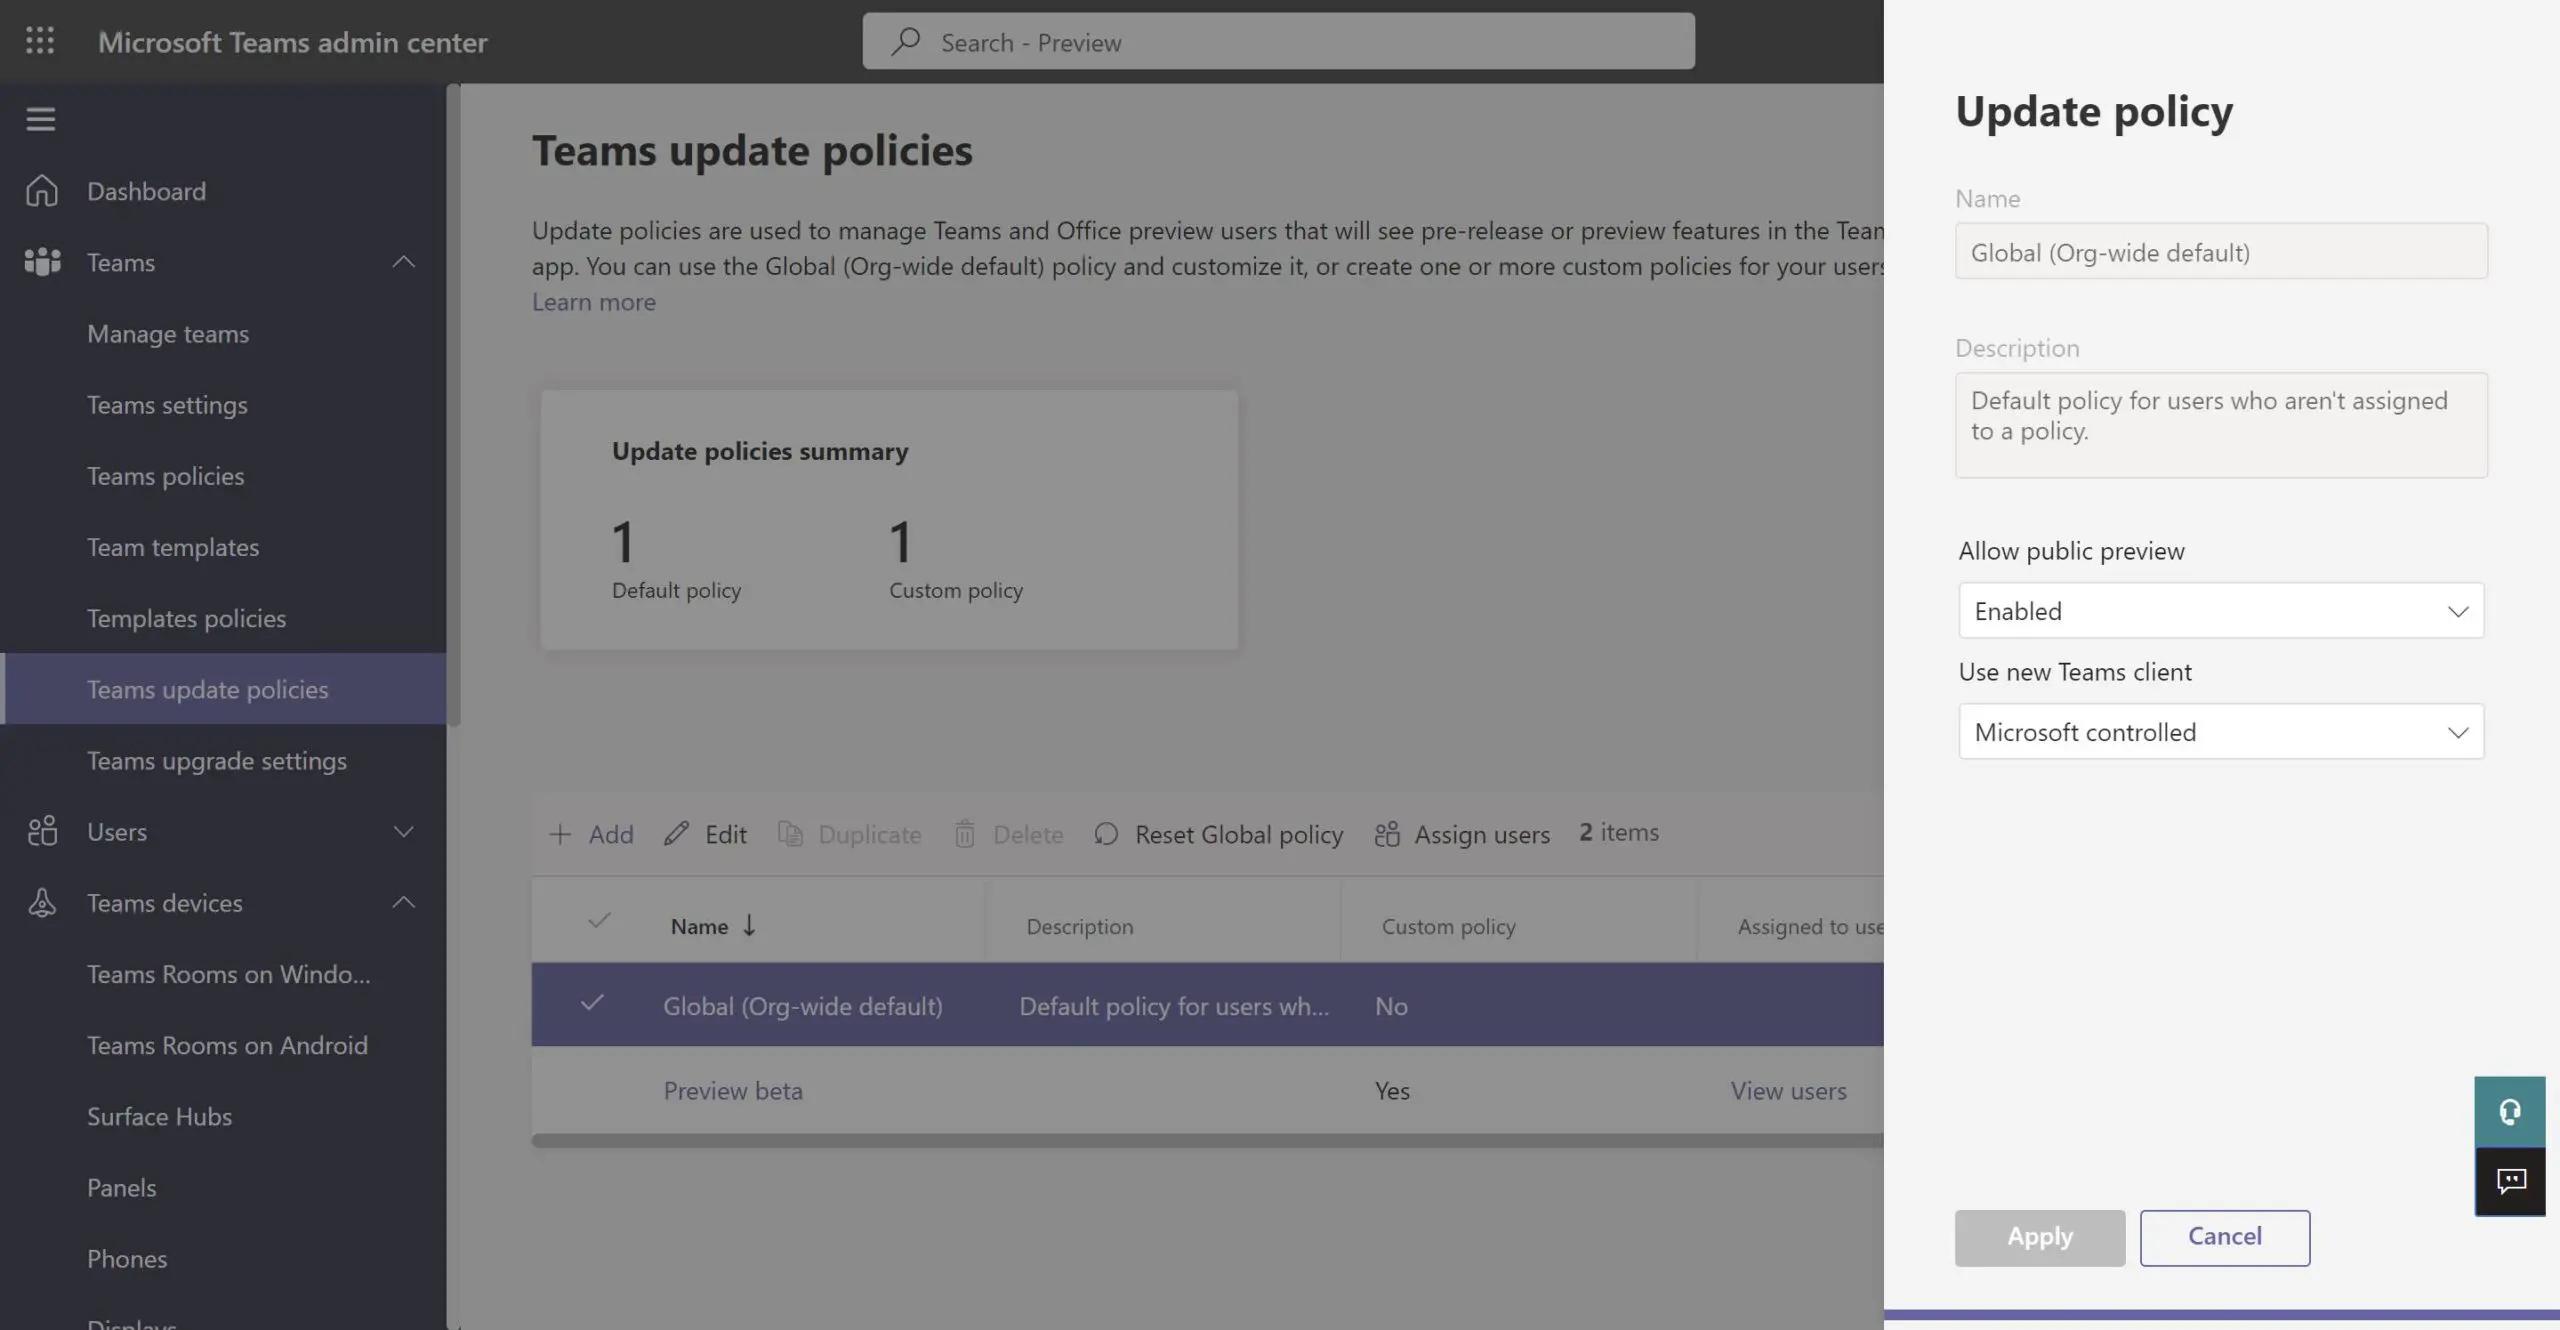The height and width of the screenshot is (1330, 2560).
Task: Click View users for Preview beta
Action: pos(1789,1090)
